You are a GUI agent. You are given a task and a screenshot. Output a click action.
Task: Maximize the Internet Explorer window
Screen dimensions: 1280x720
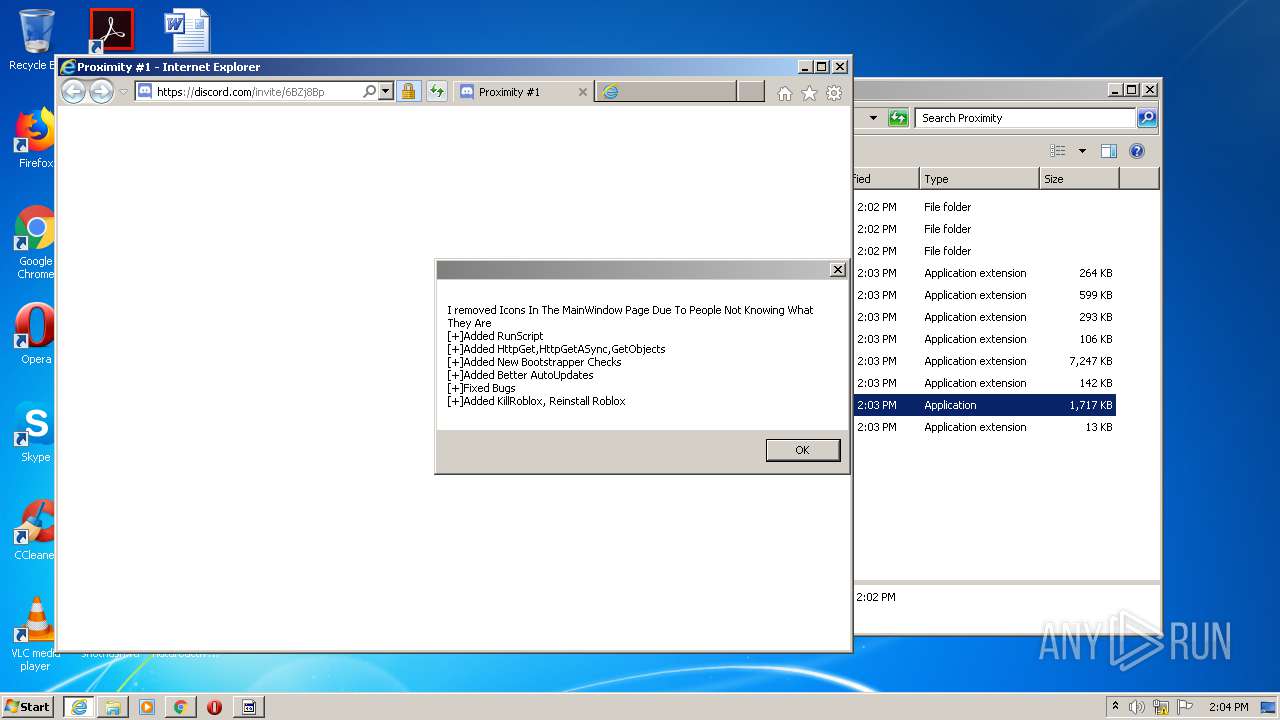pyautogui.click(x=822, y=67)
